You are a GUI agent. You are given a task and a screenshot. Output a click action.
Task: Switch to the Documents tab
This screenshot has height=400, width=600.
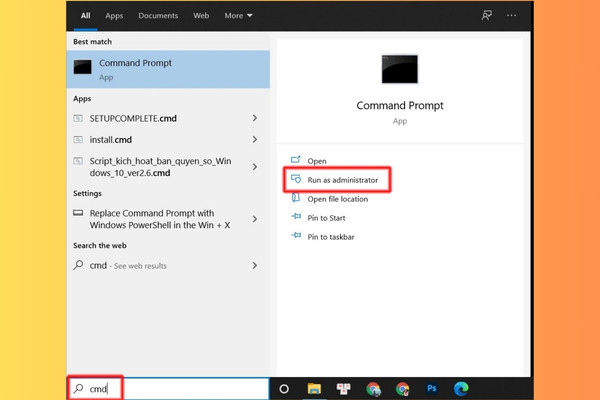158,16
